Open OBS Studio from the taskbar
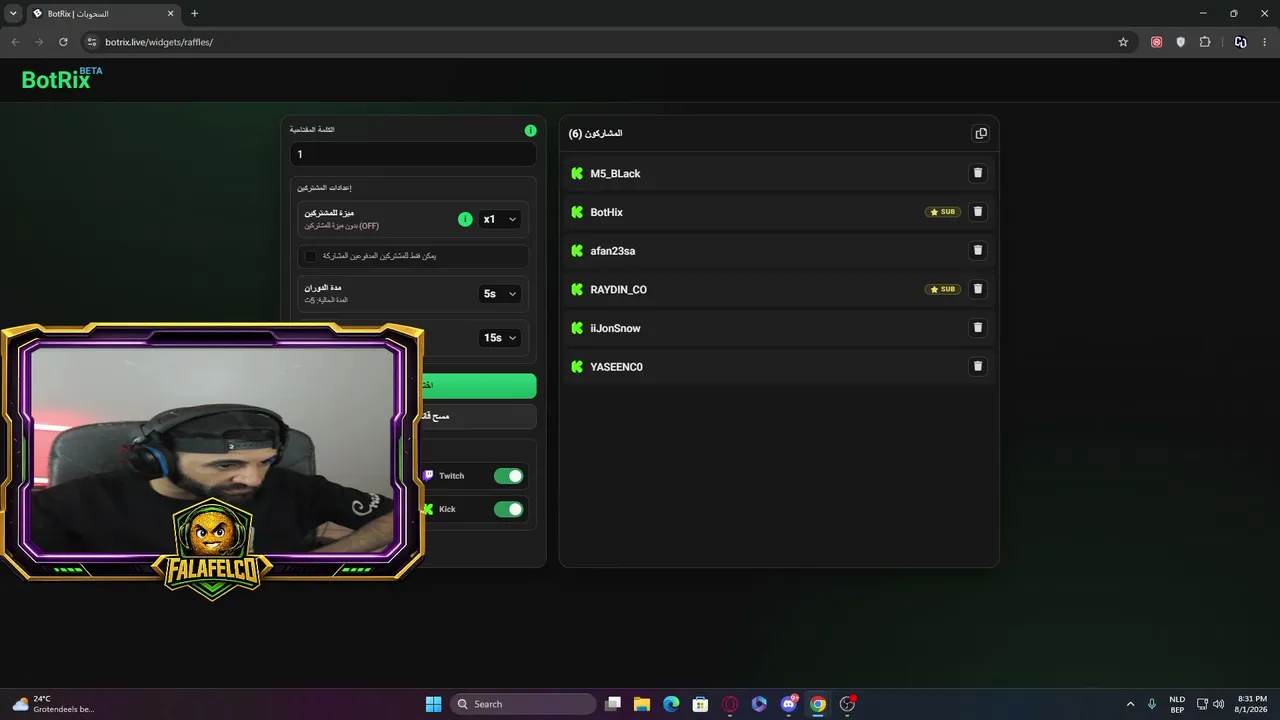The height and width of the screenshot is (720, 1280). [848, 704]
